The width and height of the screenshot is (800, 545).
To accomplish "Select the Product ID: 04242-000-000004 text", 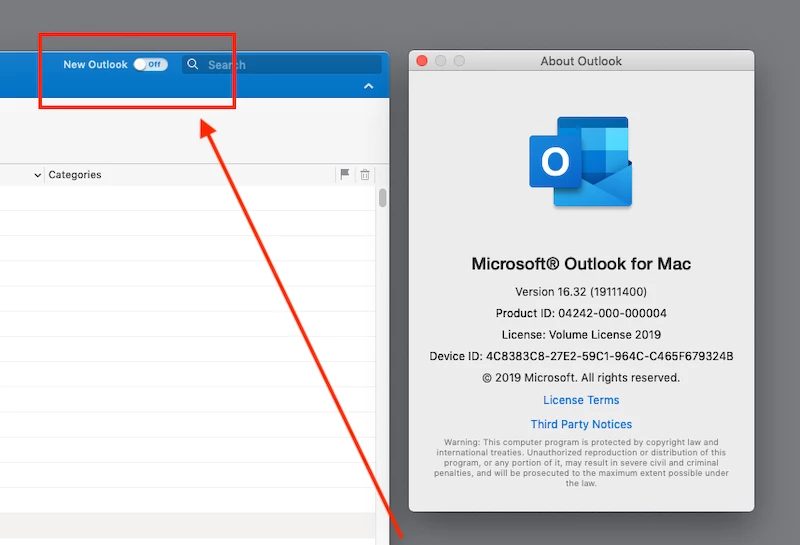I will pos(581,313).
